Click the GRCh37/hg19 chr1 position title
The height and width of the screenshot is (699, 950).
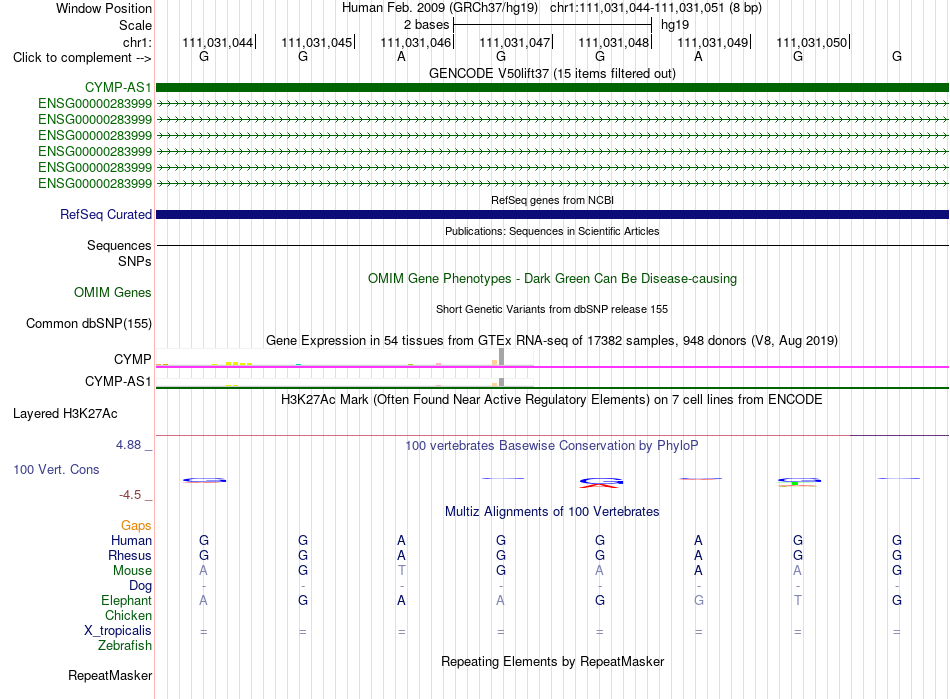tap(552, 8)
